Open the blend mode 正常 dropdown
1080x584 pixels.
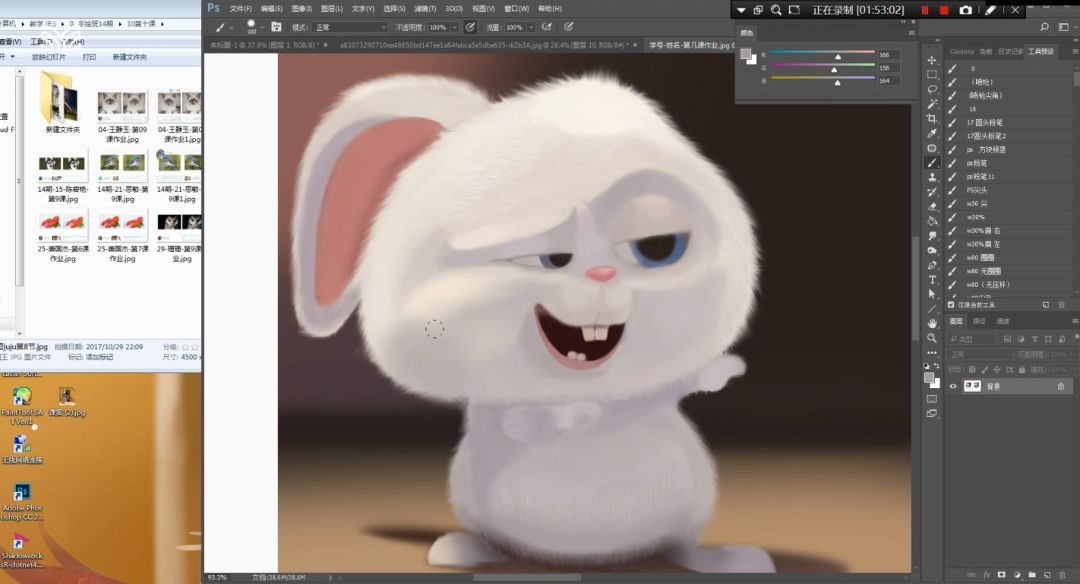click(350, 27)
